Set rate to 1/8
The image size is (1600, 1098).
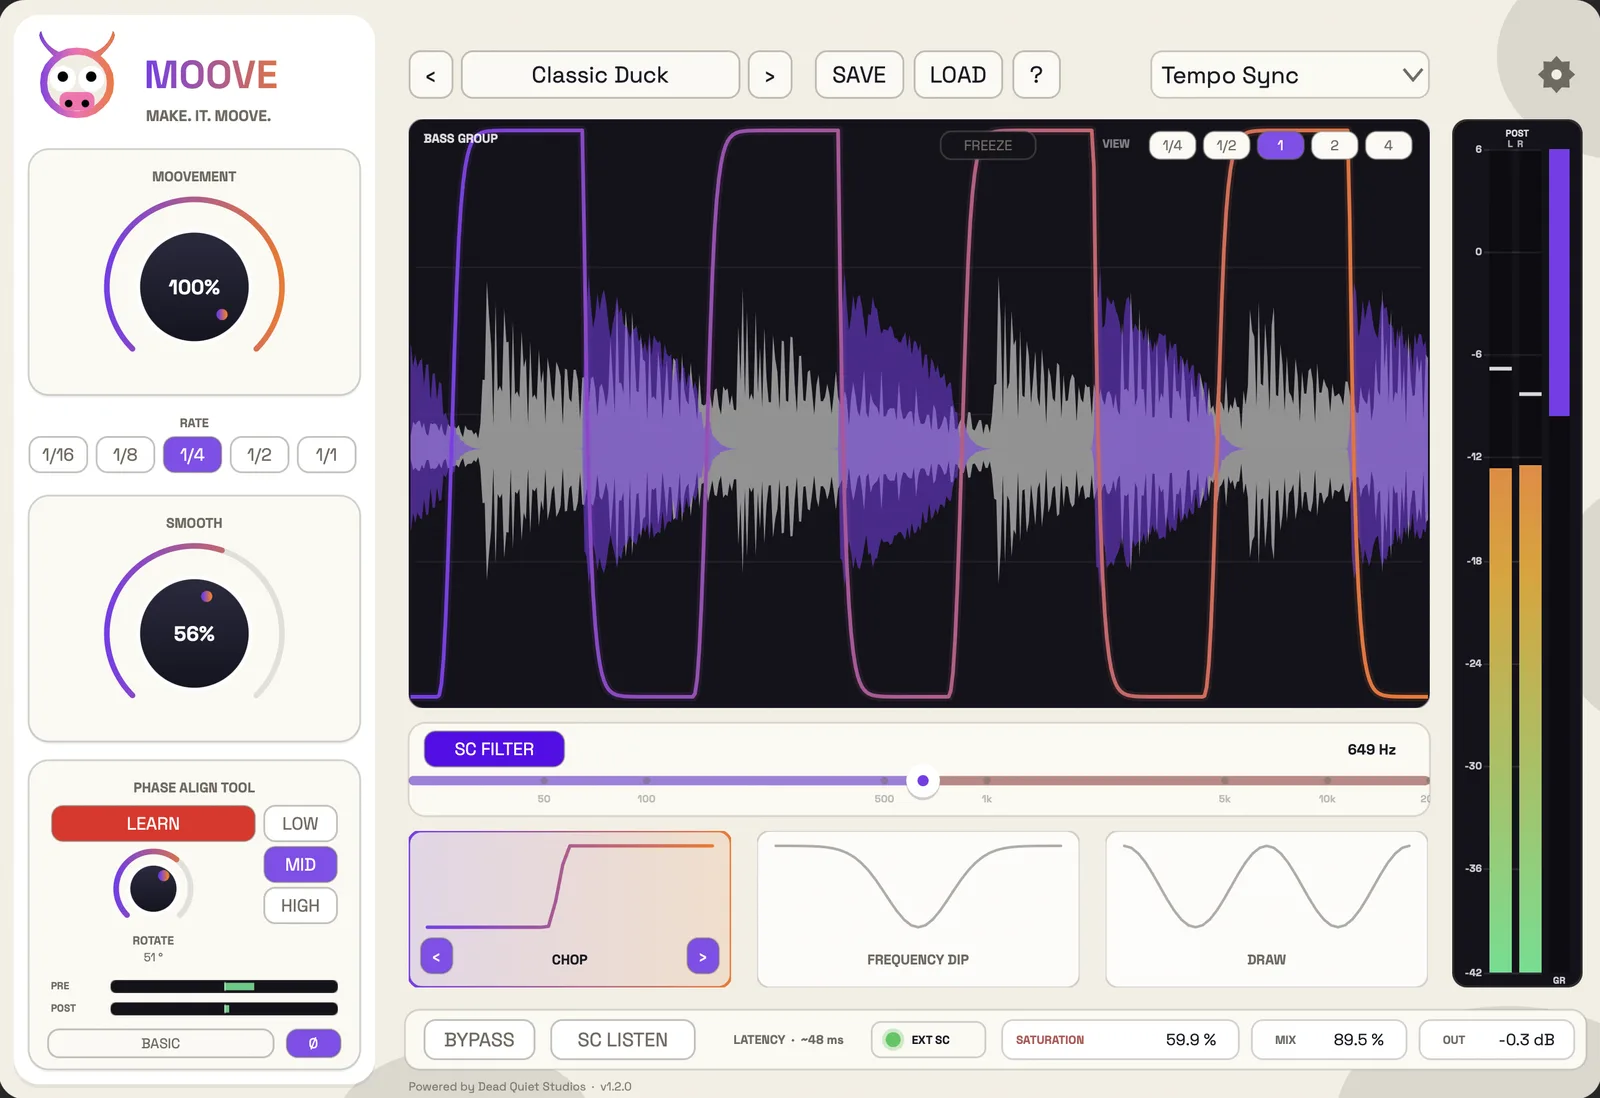pos(125,455)
